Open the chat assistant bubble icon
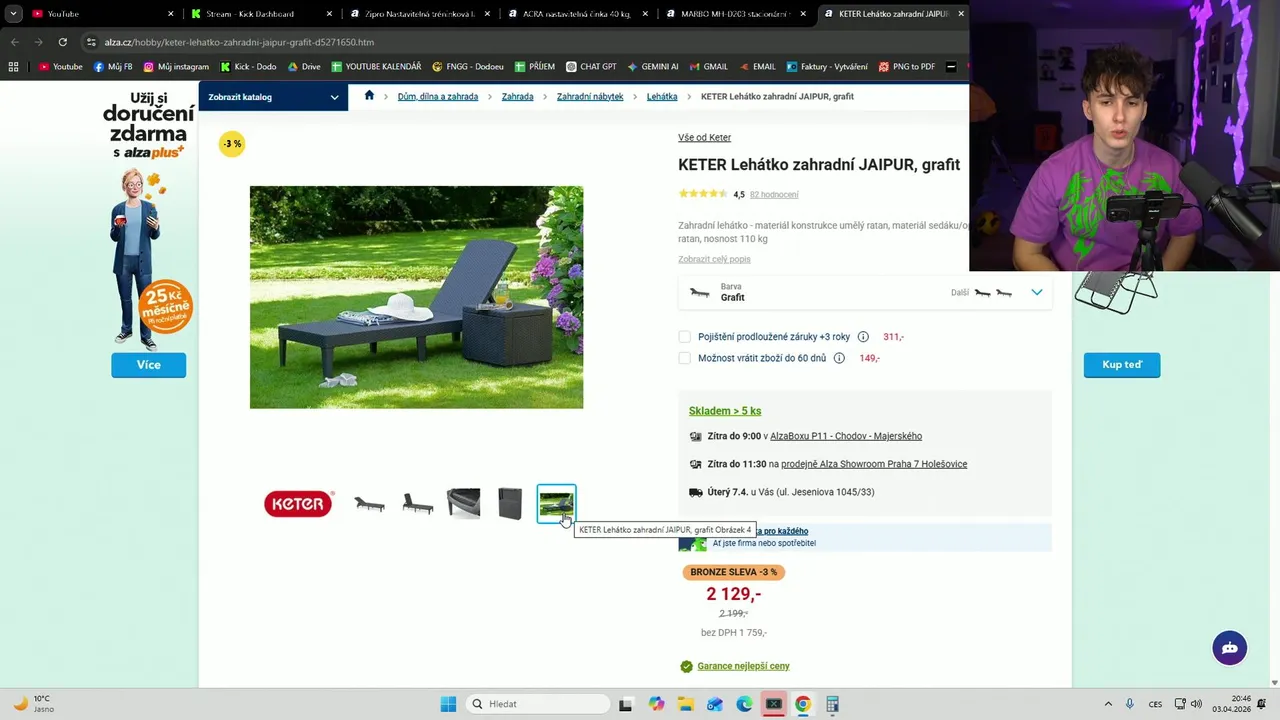 coord(1230,648)
